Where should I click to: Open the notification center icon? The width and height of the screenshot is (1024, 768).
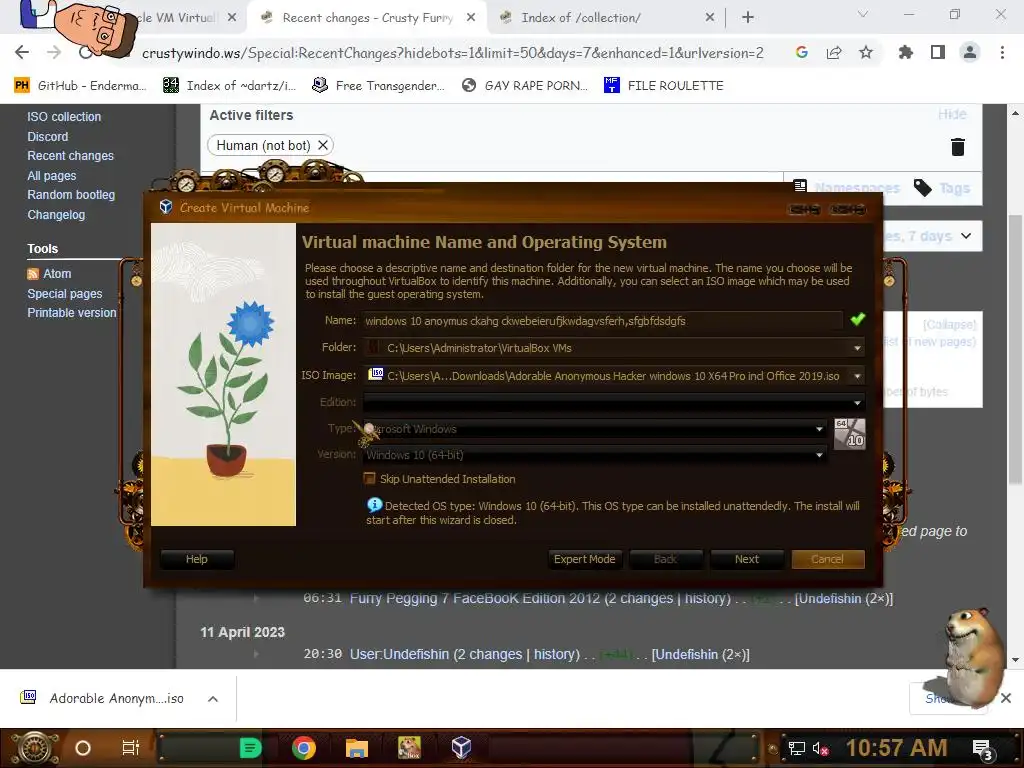[982, 749]
